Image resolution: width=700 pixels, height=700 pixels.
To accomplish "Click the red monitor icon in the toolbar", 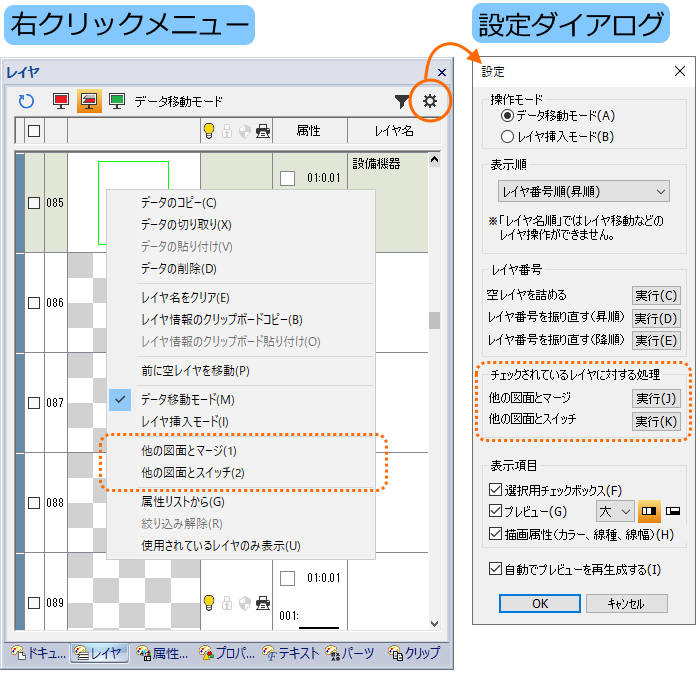I will (x=61, y=101).
